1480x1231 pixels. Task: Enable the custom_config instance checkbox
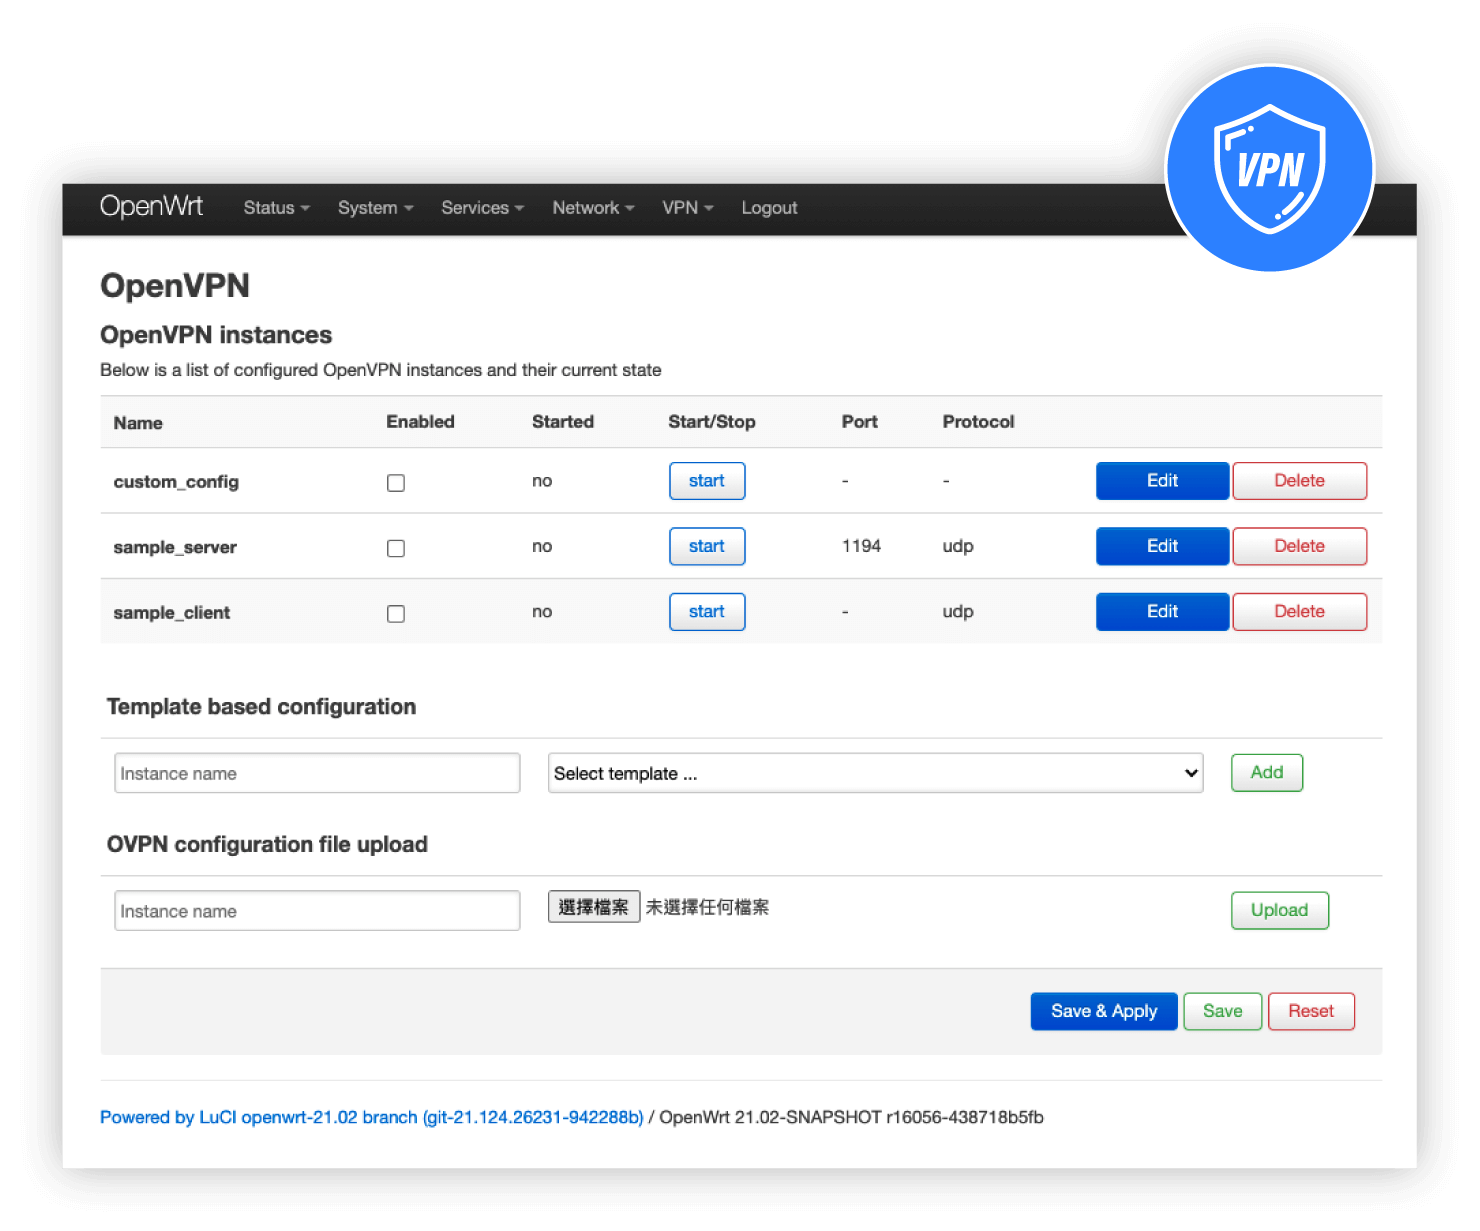(x=396, y=483)
